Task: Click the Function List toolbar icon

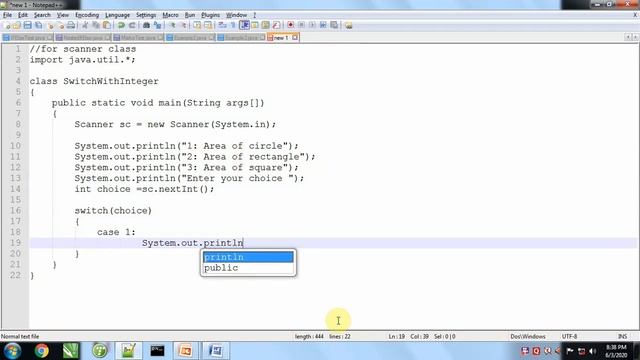Action: 276,25
